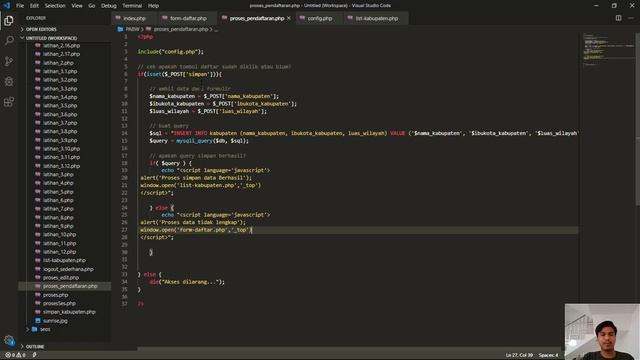640x360 pixels.
Task: Open latihan_3.5.php in explorer
Action: point(60,106)
